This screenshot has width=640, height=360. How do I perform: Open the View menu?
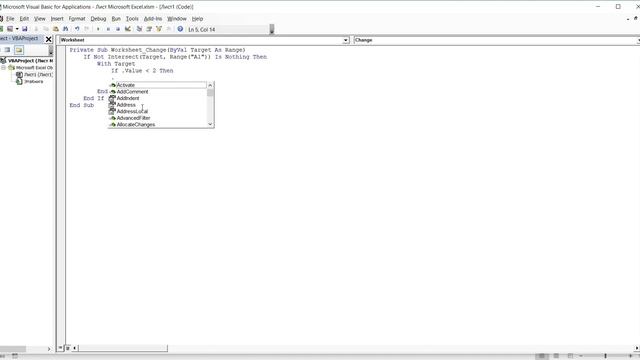(40, 19)
